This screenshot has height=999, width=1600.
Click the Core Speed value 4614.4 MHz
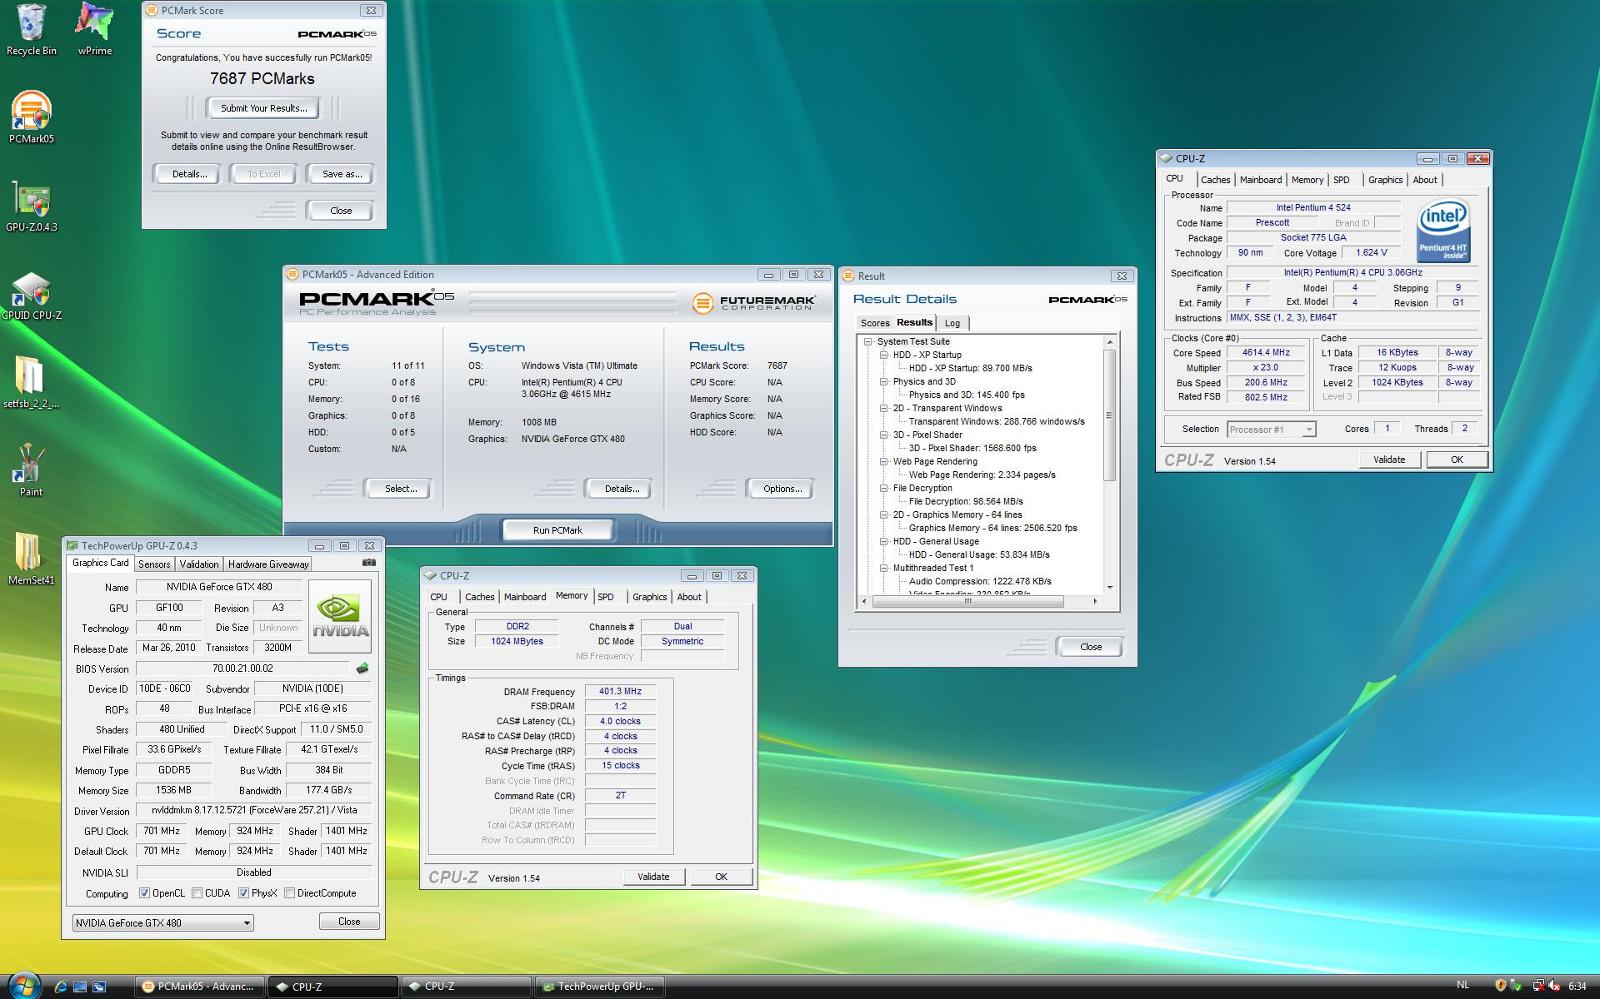pyautogui.click(x=1266, y=353)
